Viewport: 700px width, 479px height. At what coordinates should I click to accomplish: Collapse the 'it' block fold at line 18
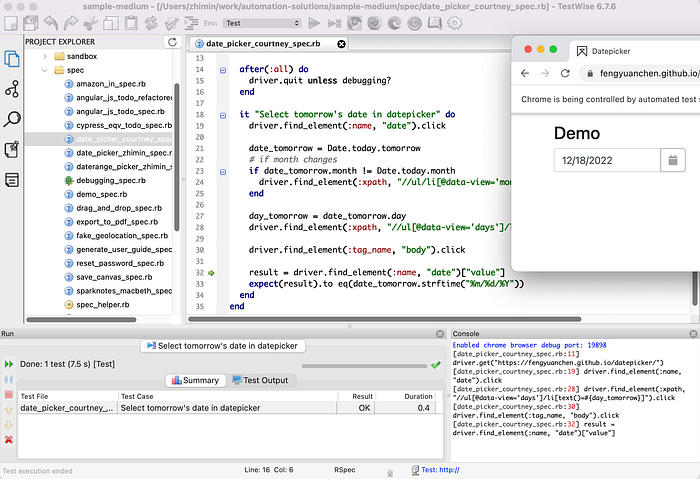click(x=223, y=115)
